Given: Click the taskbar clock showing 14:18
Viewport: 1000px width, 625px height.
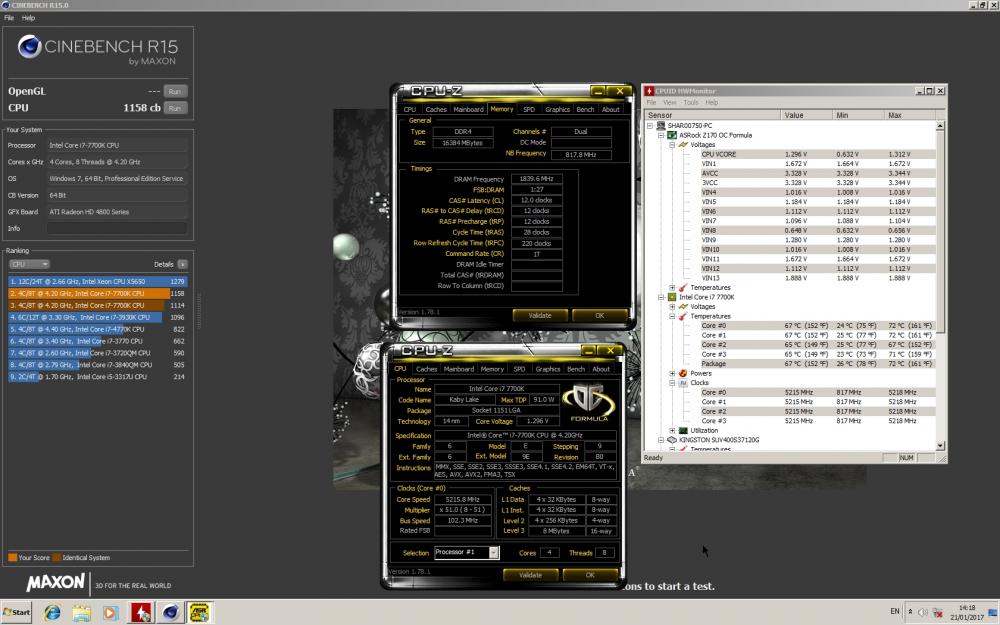Looking at the screenshot, I should (967, 608).
